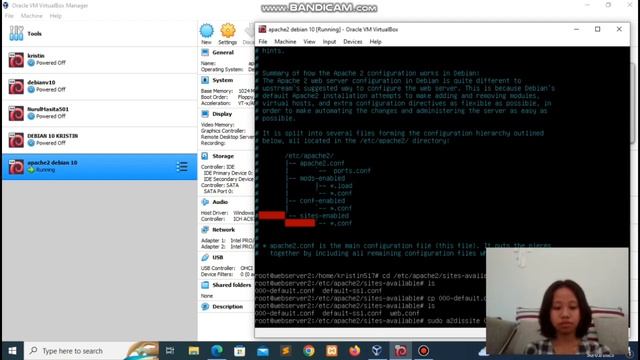Select the NurulHasita501 virtual machine
The width and height of the screenshot is (640, 360).
pos(99,113)
